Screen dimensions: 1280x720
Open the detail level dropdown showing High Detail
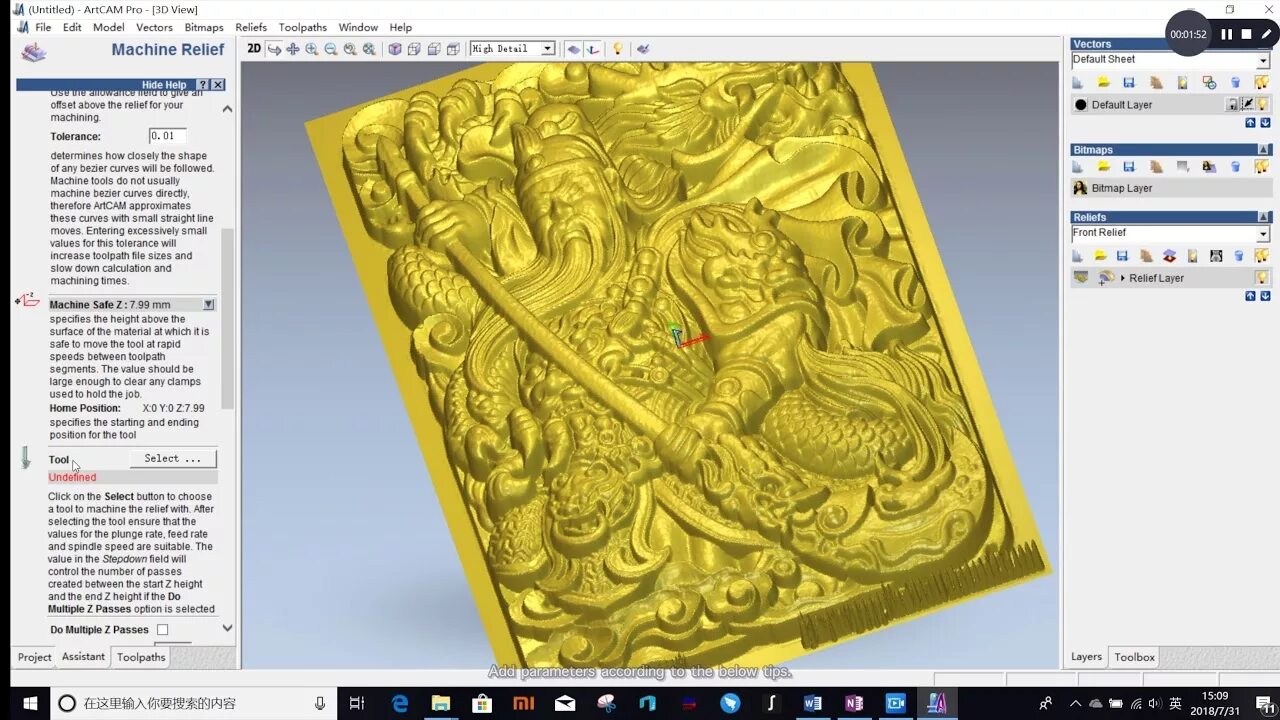pyautogui.click(x=547, y=49)
